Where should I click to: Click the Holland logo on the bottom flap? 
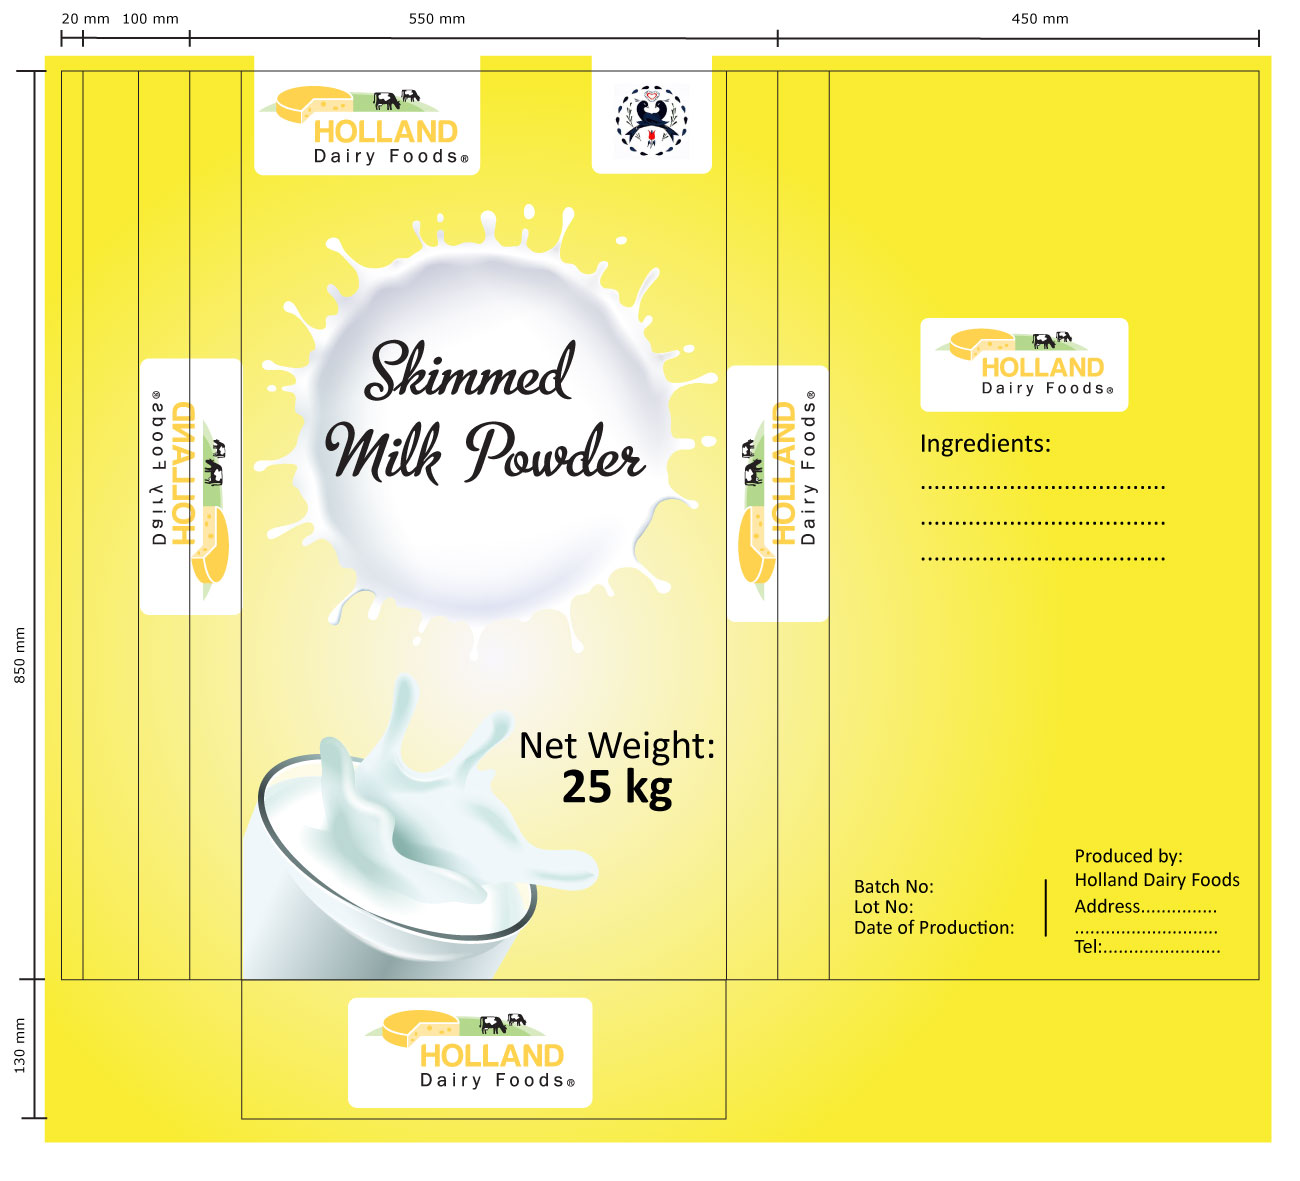tap(470, 1052)
